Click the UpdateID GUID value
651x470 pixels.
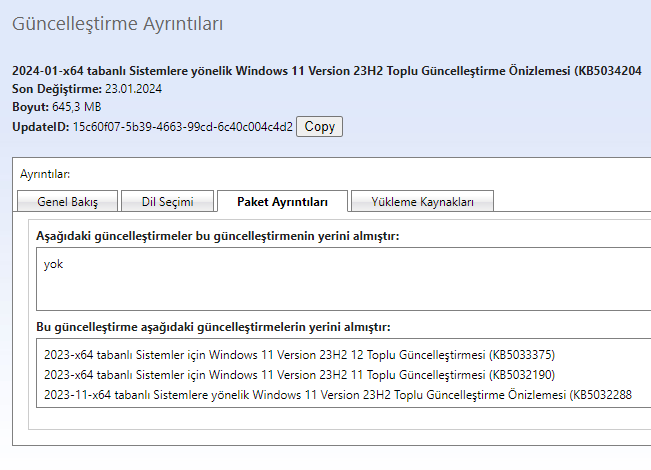182,127
